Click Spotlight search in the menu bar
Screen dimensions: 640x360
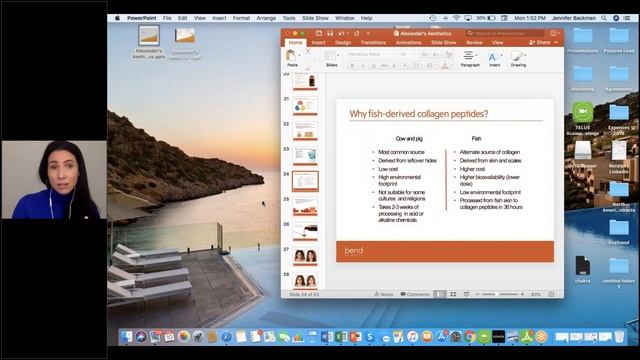pyautogui.click(x=604, y=18)
